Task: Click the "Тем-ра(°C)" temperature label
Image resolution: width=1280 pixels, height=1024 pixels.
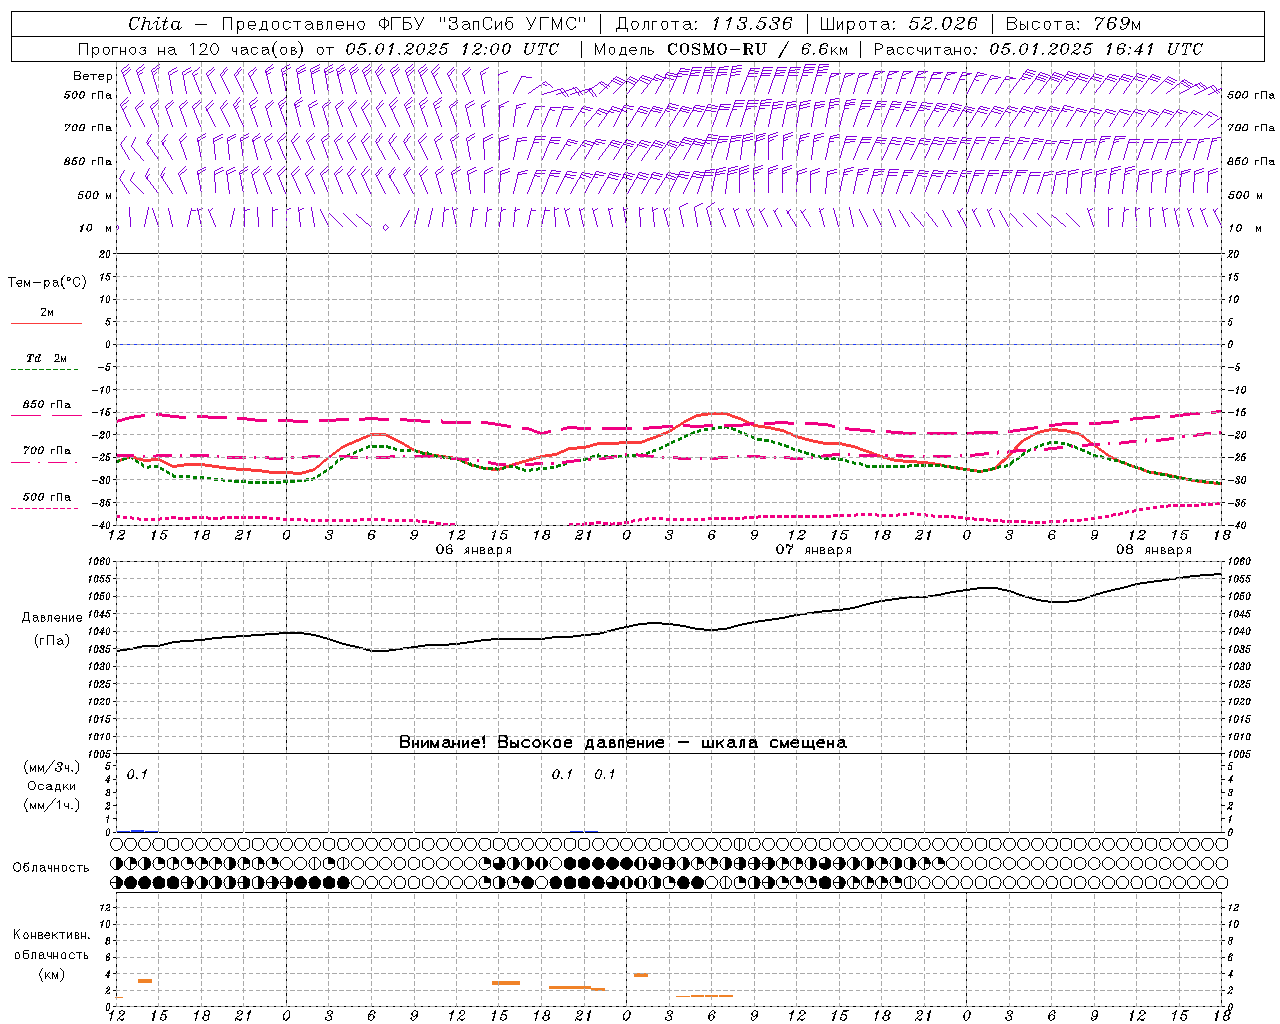Action: (x=47, y=283)
